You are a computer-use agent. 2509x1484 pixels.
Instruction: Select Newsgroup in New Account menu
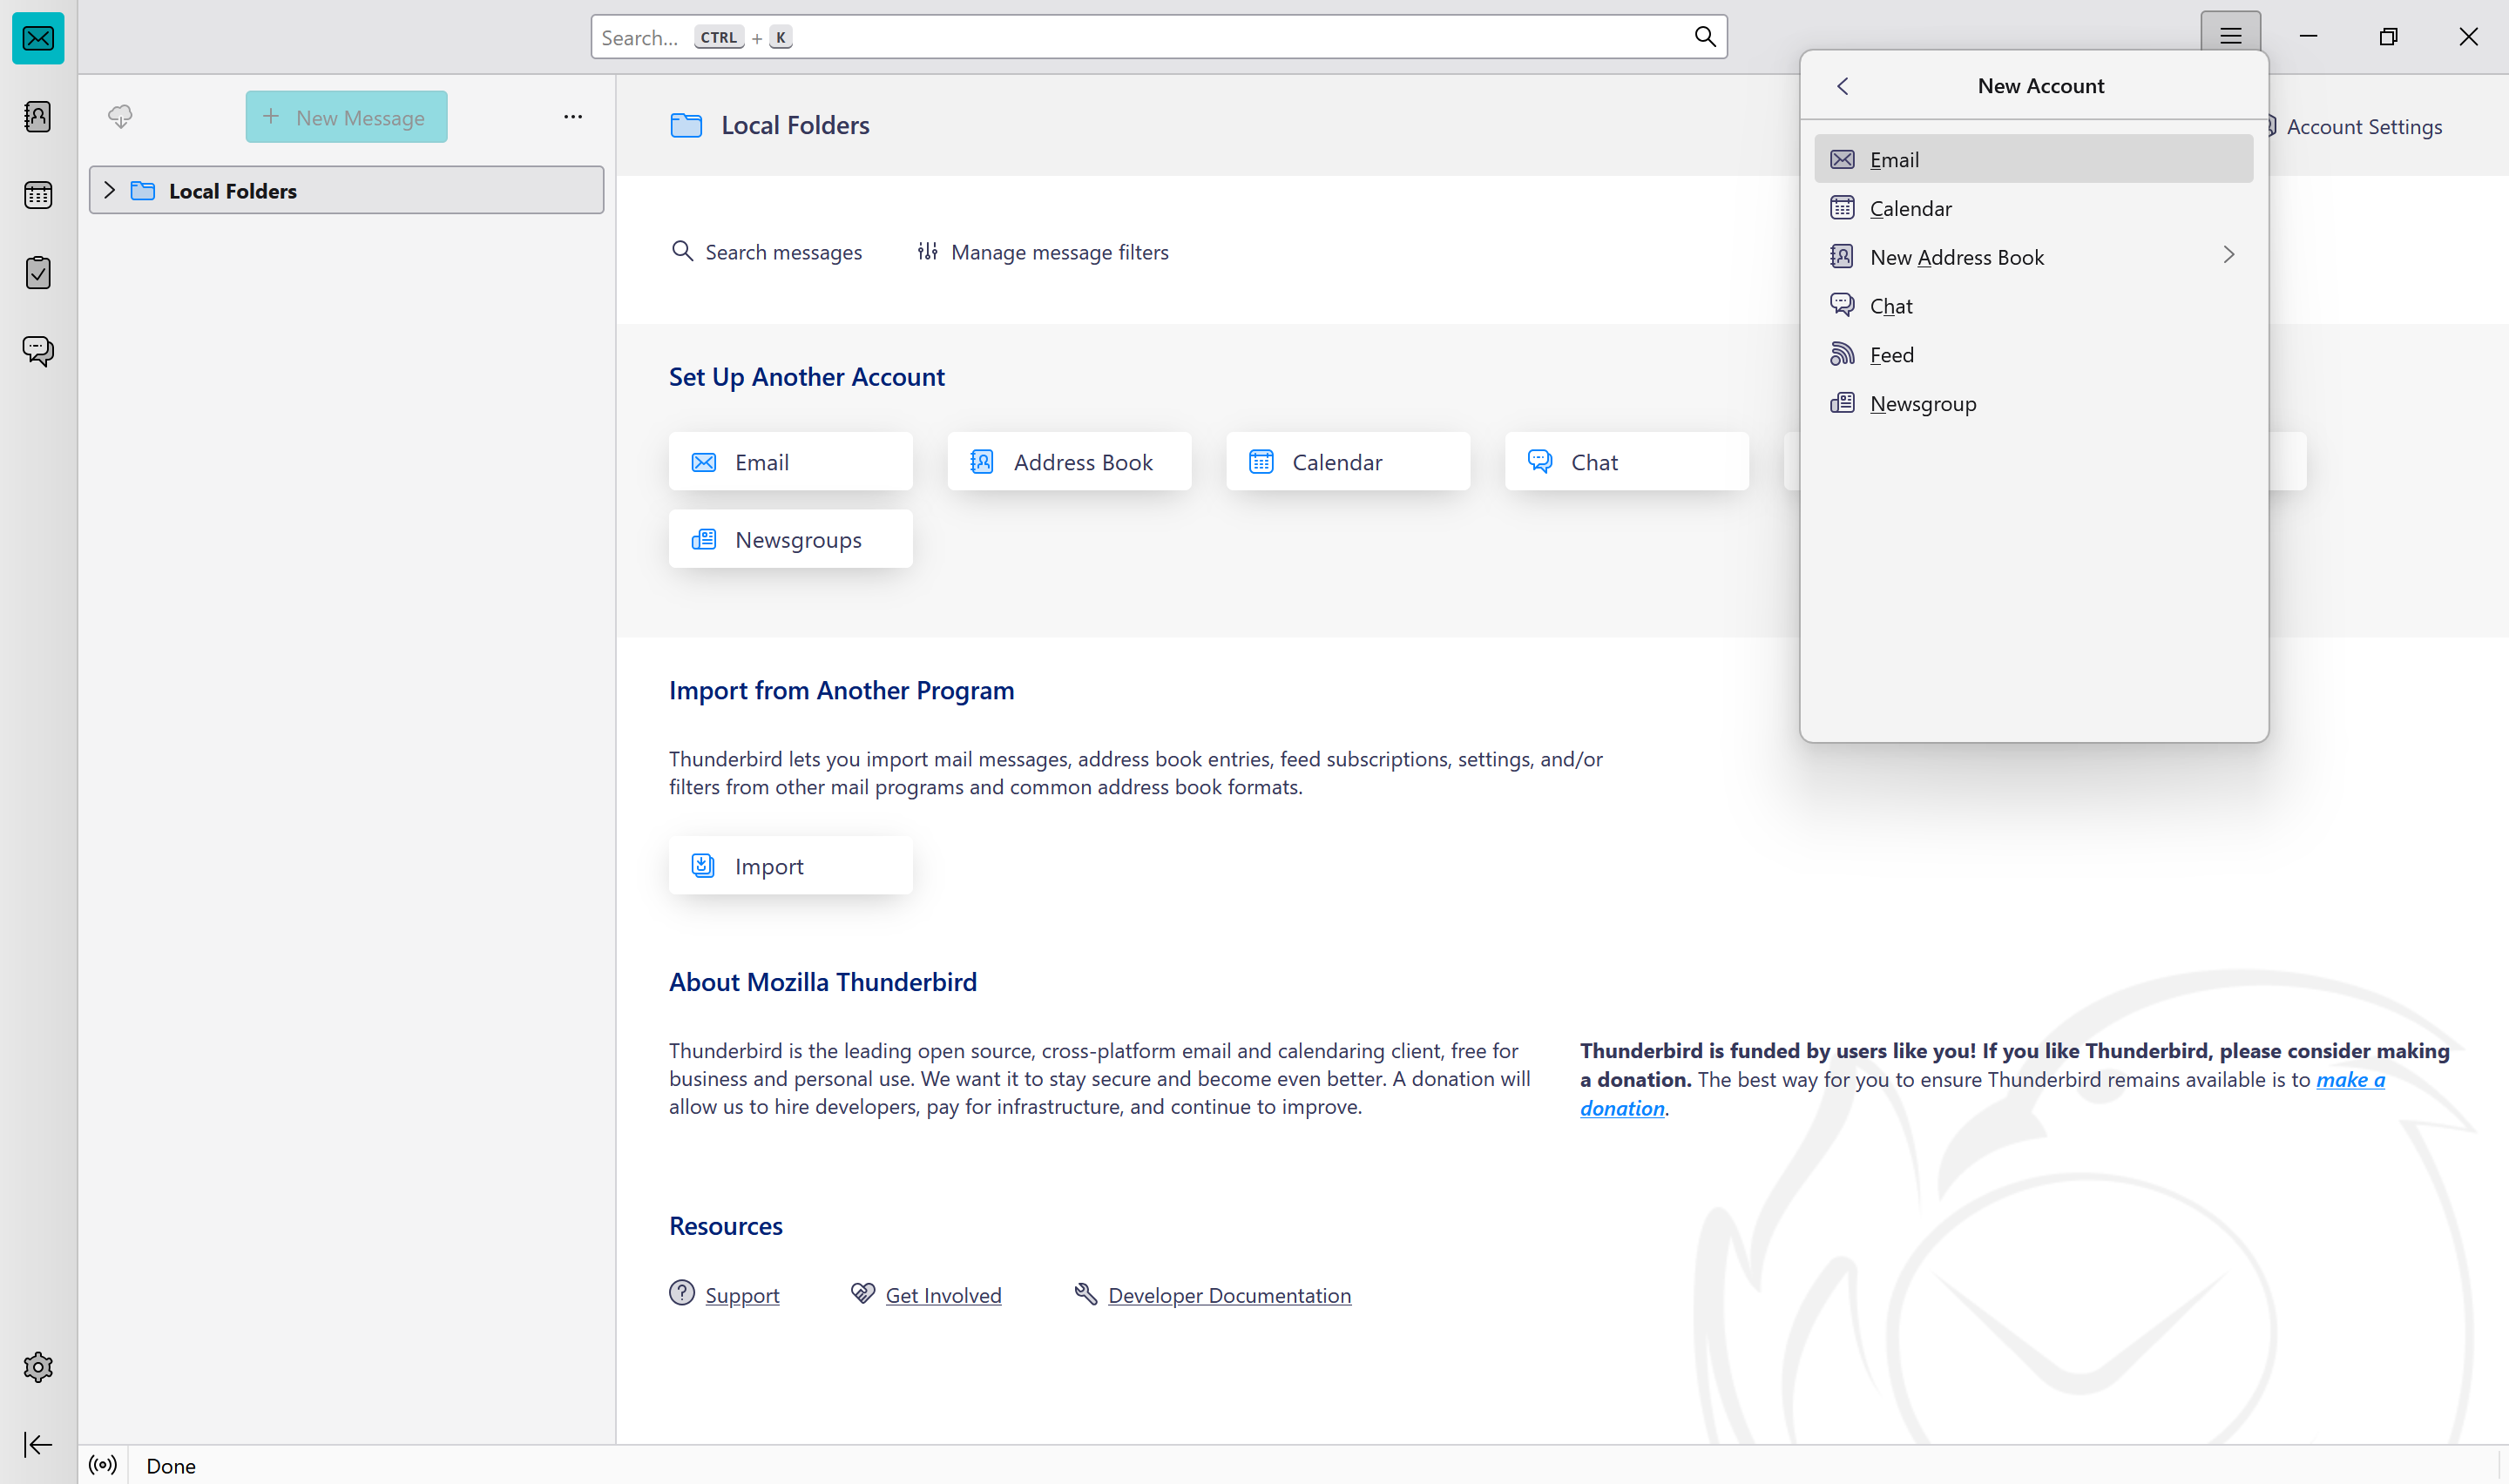2033,404
